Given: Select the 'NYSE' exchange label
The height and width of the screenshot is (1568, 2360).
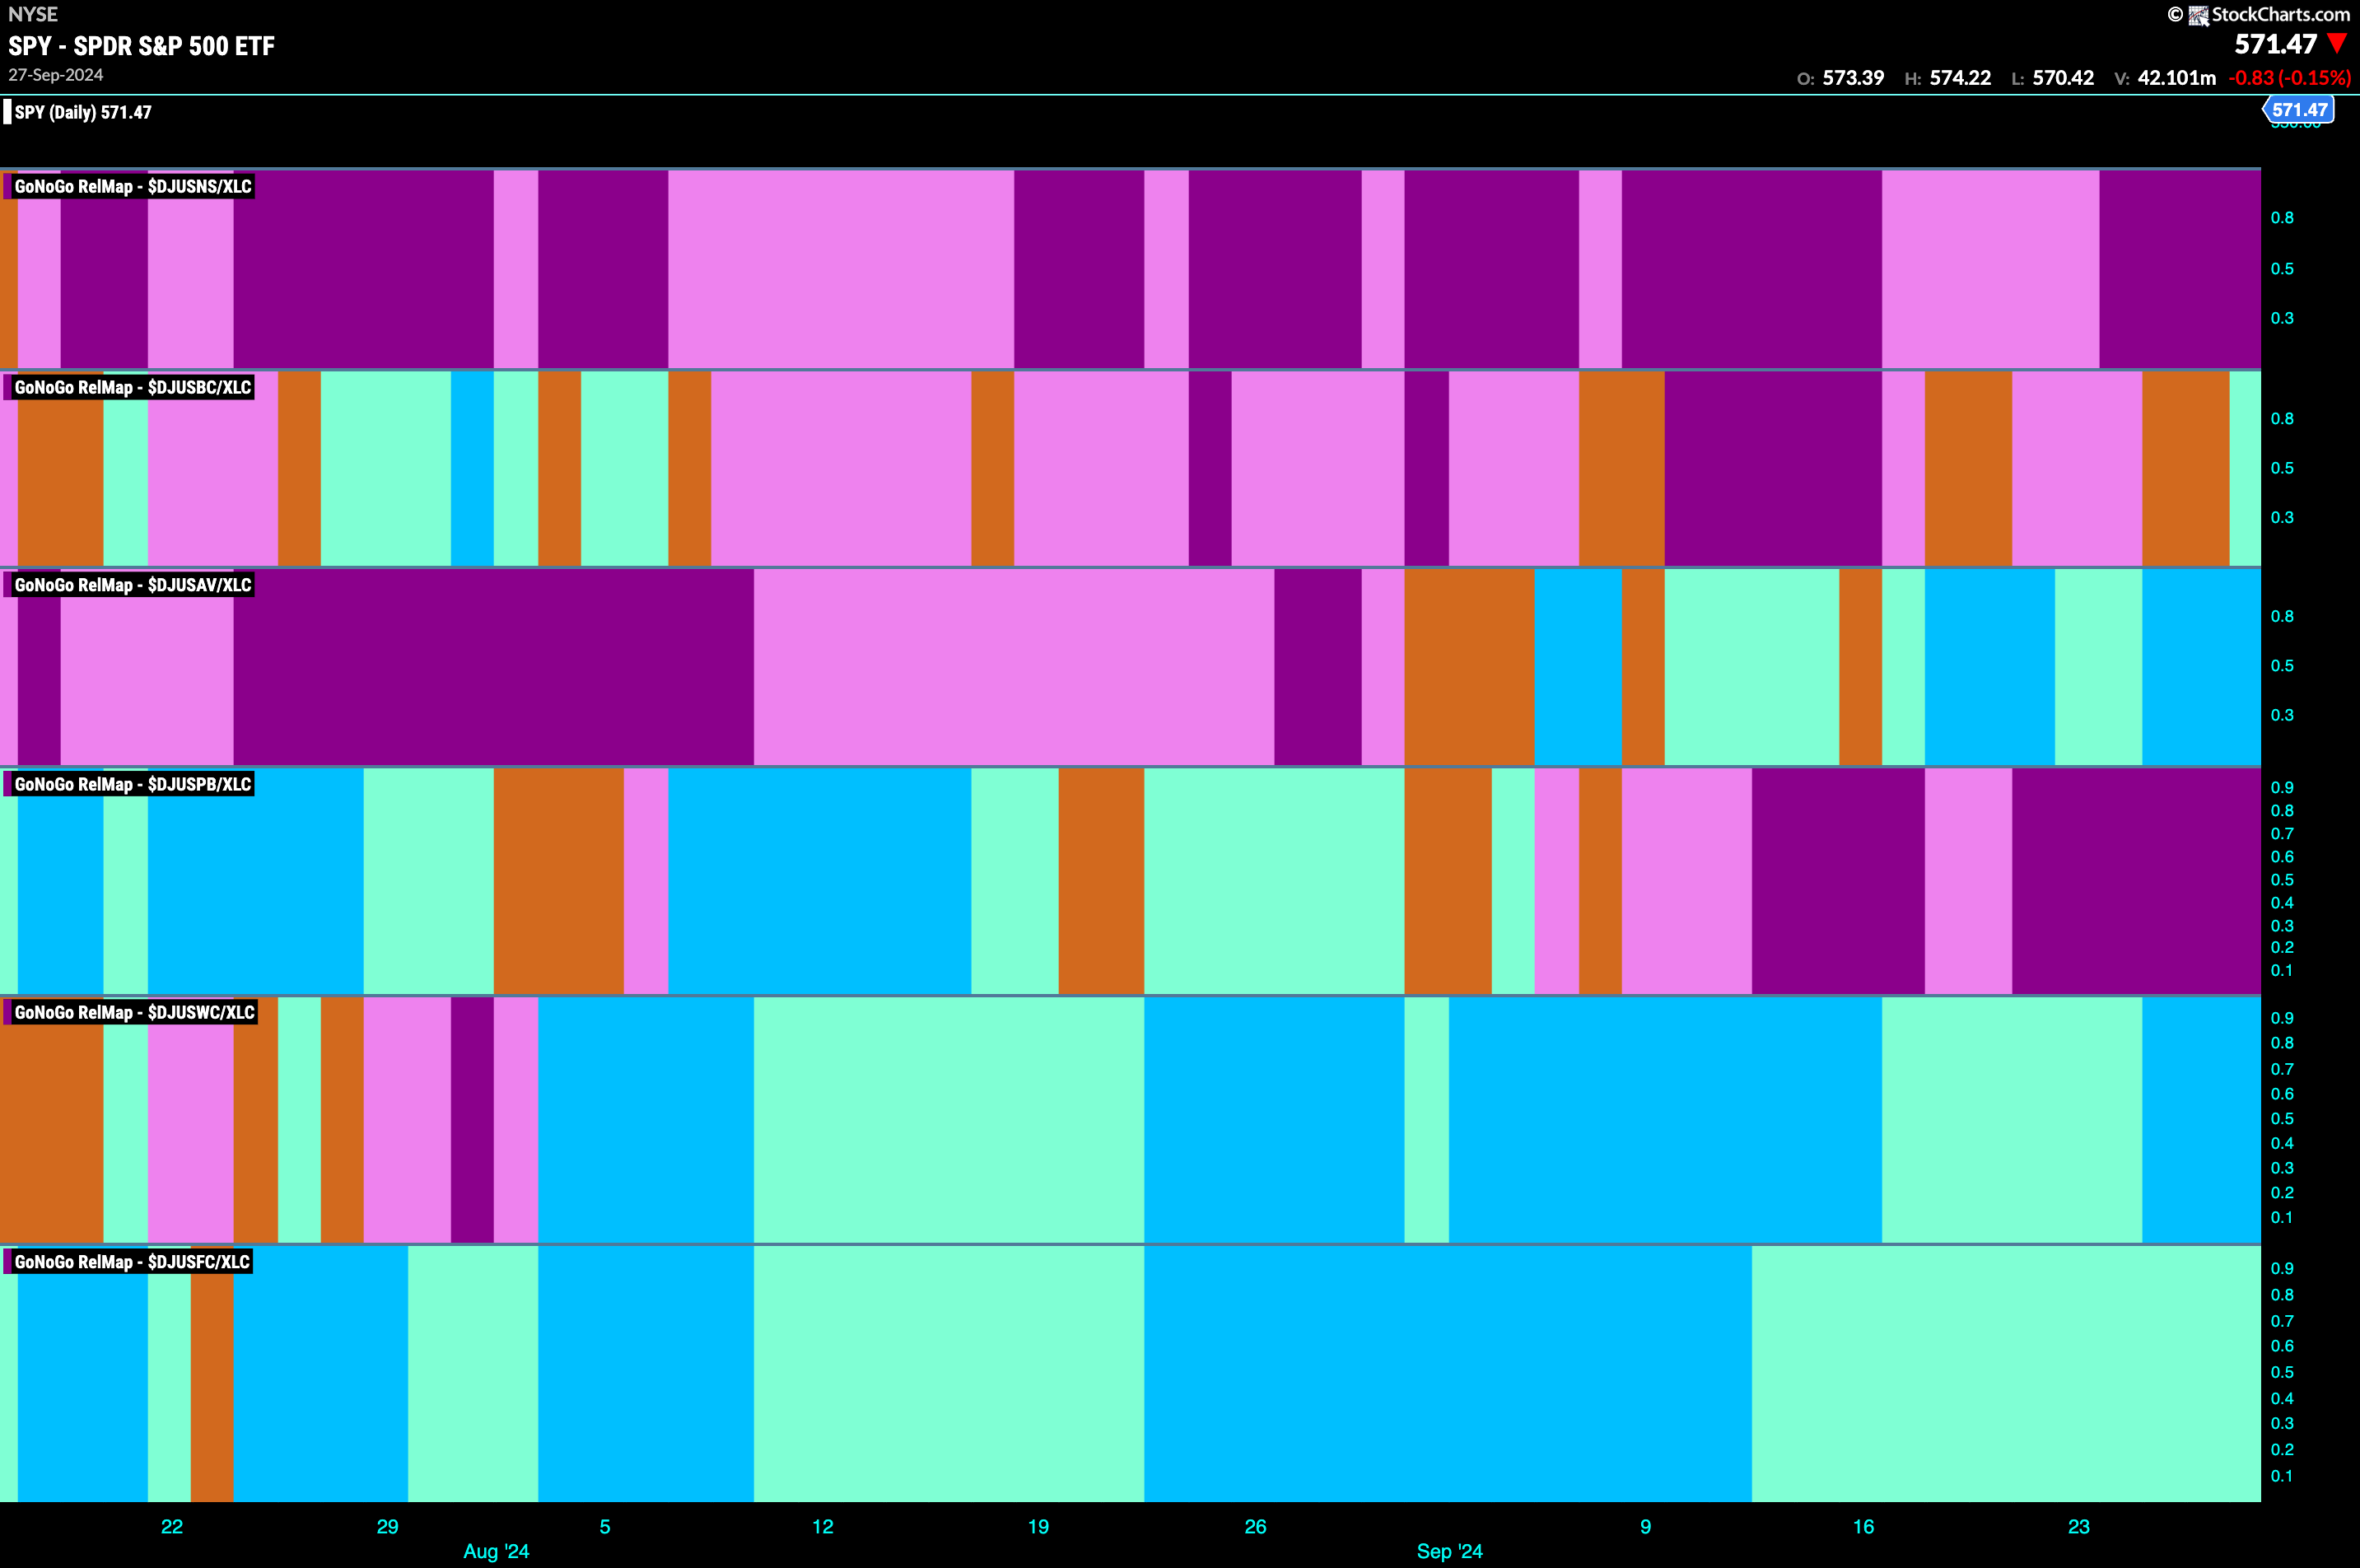Looking at the screenshot, I should [x=33, y=14].
